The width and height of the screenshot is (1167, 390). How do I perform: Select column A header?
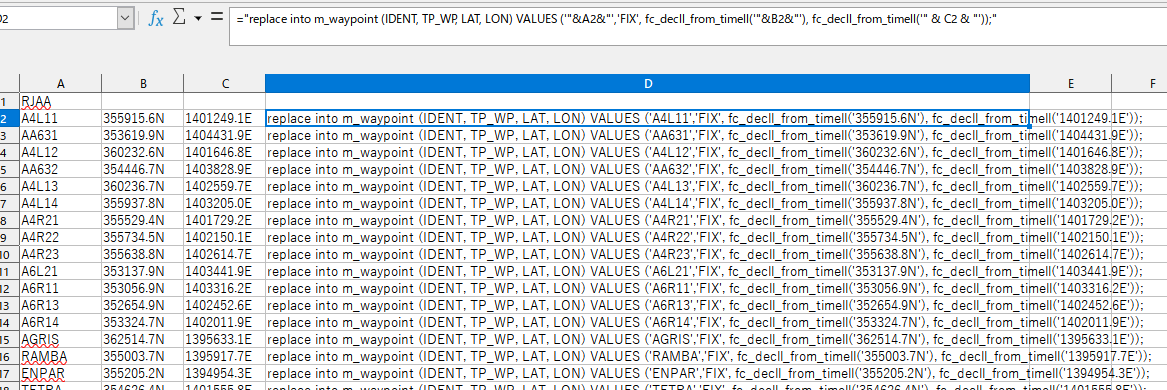(x=60, y=84)
